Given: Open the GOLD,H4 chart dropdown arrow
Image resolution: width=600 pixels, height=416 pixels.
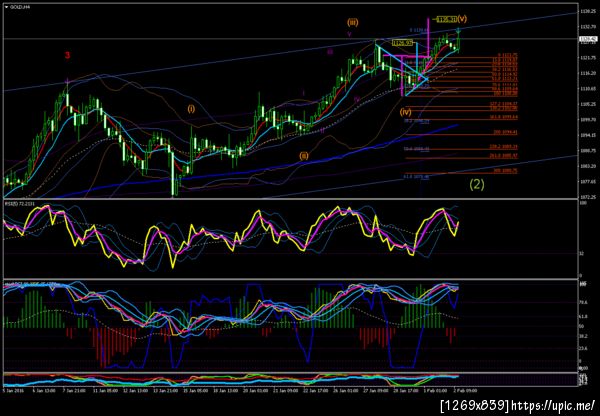Looking at the screenshot, I should [6, 7].
